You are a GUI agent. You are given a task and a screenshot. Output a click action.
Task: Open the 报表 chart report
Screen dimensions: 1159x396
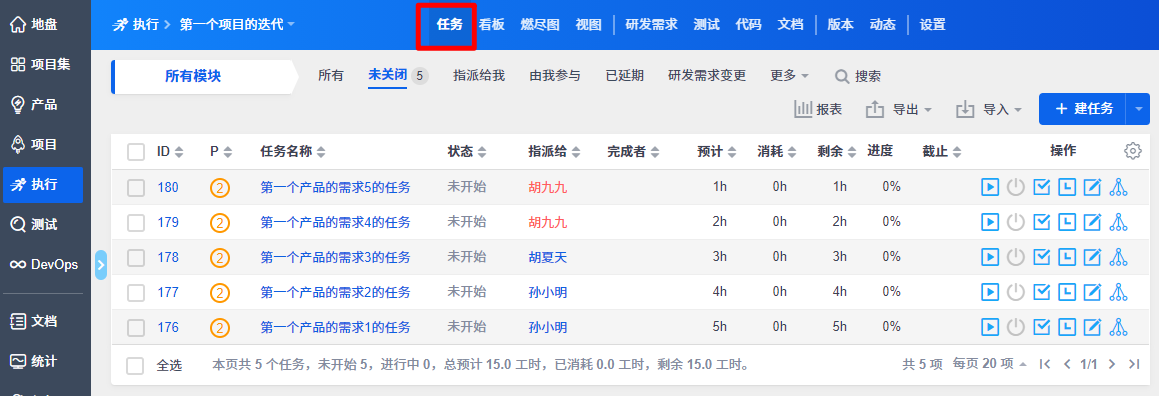click(x=818, y=109)
